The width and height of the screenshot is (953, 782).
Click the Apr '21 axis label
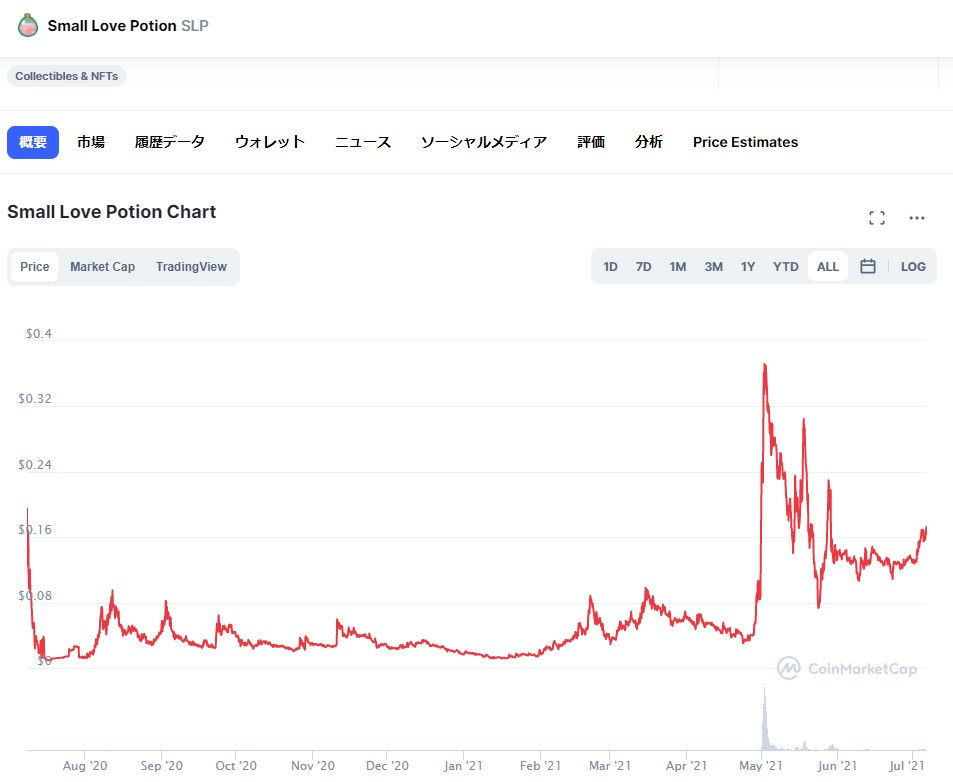pos(686,766)
